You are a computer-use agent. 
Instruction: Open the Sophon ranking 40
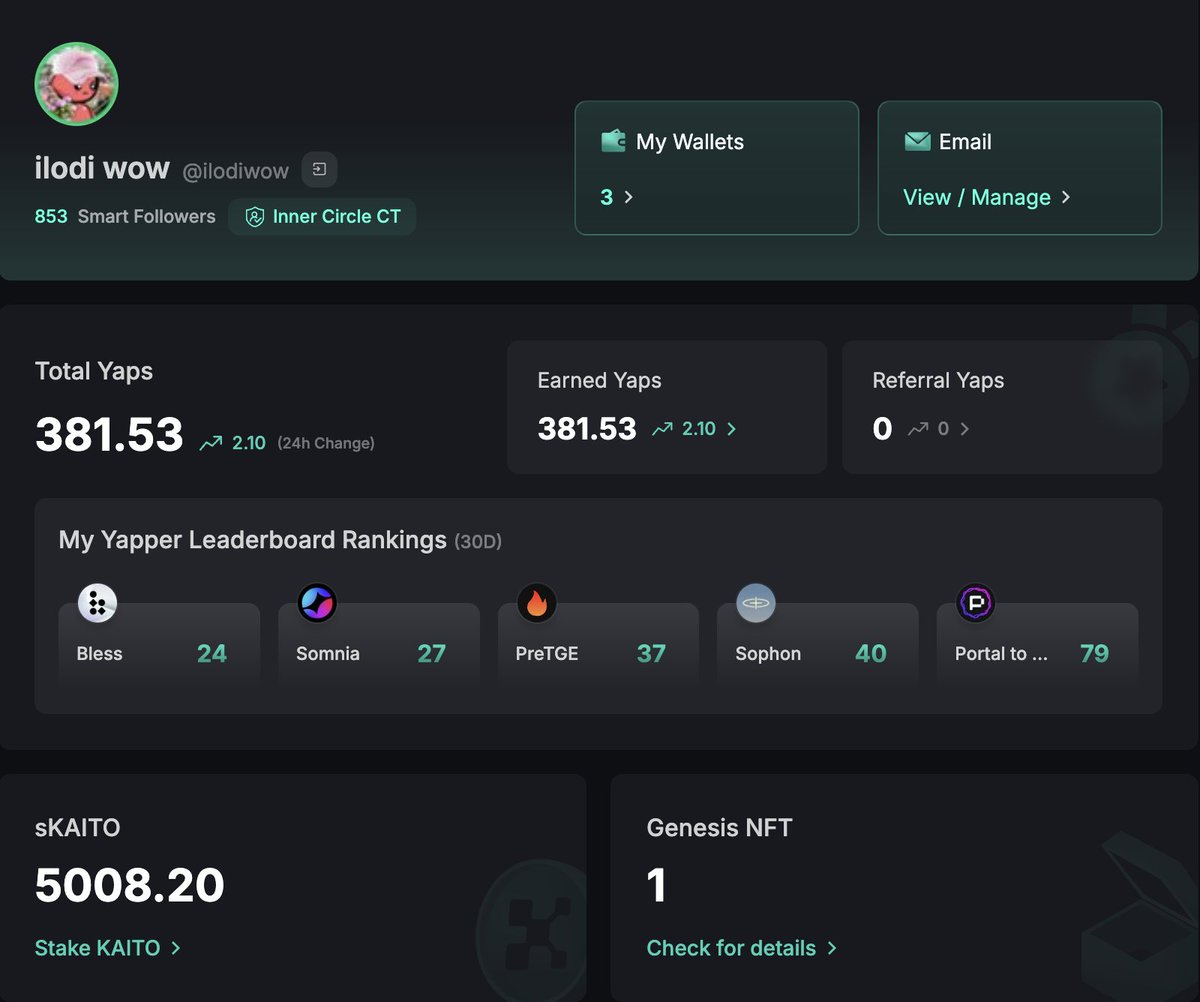click(871, 653)
